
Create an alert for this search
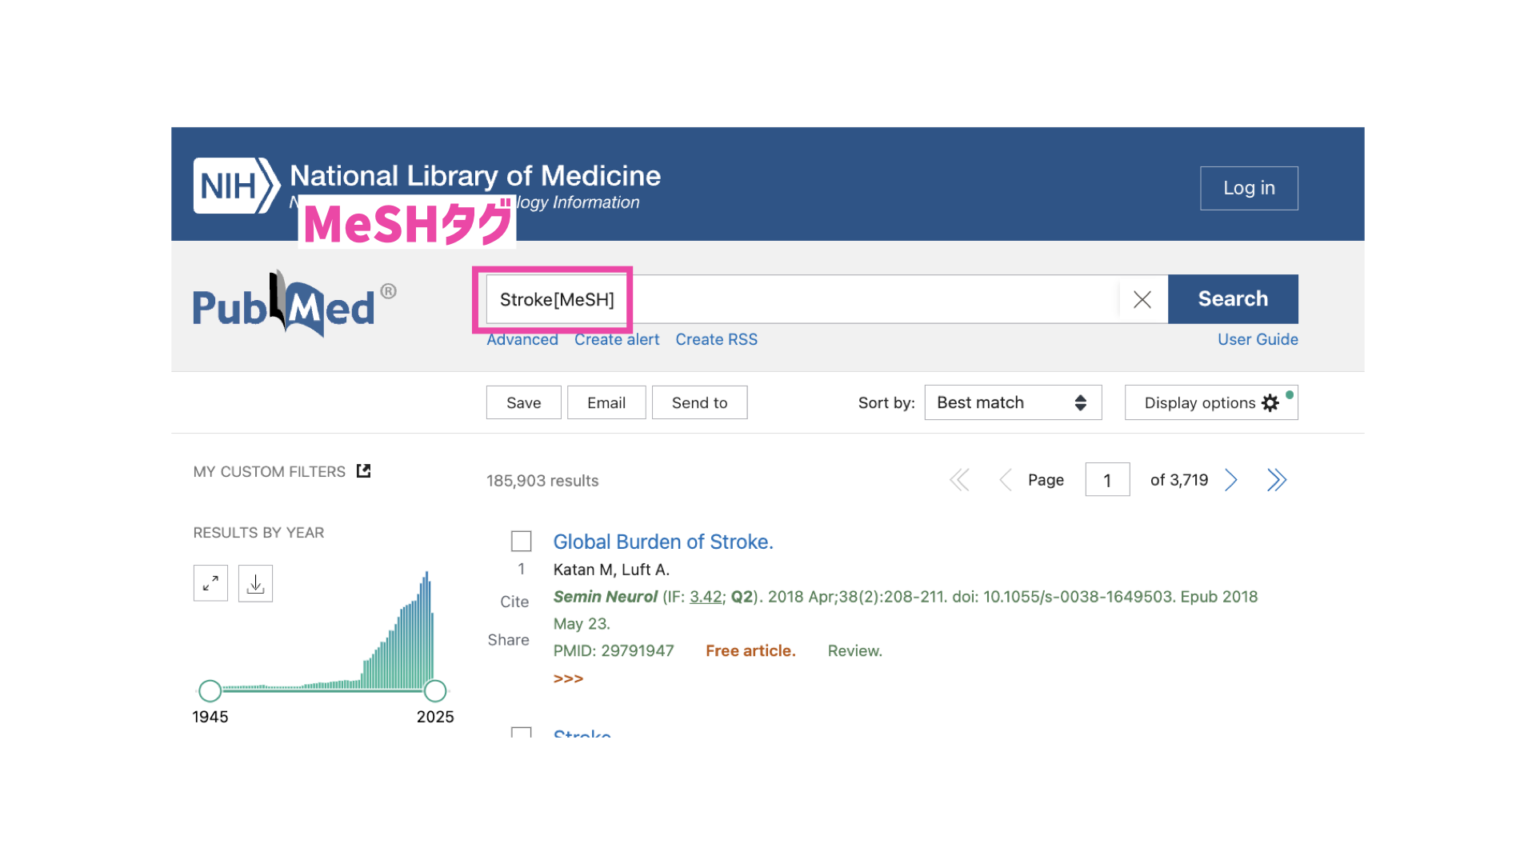pyautogui.click(x=616, y=339)
